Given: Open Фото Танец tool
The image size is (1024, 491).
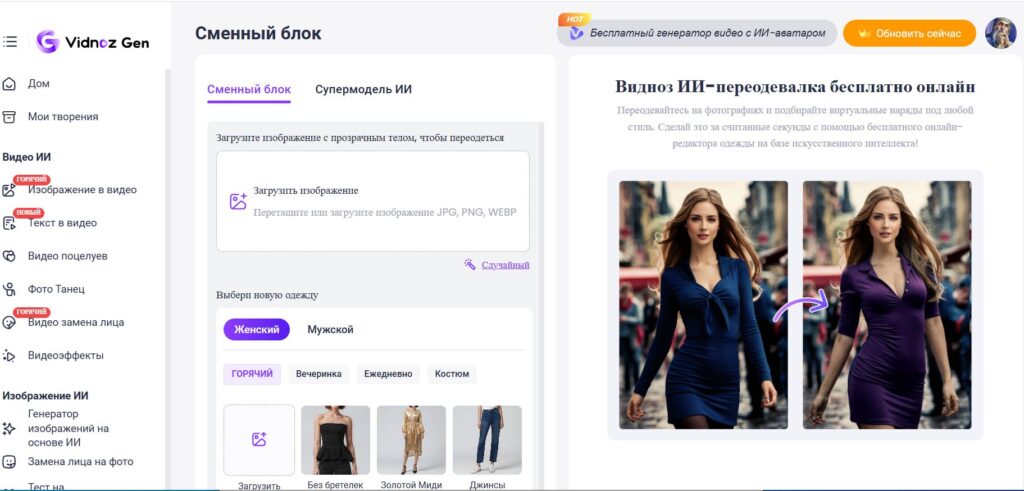Looking at the screenshot, I should point(56,289).
